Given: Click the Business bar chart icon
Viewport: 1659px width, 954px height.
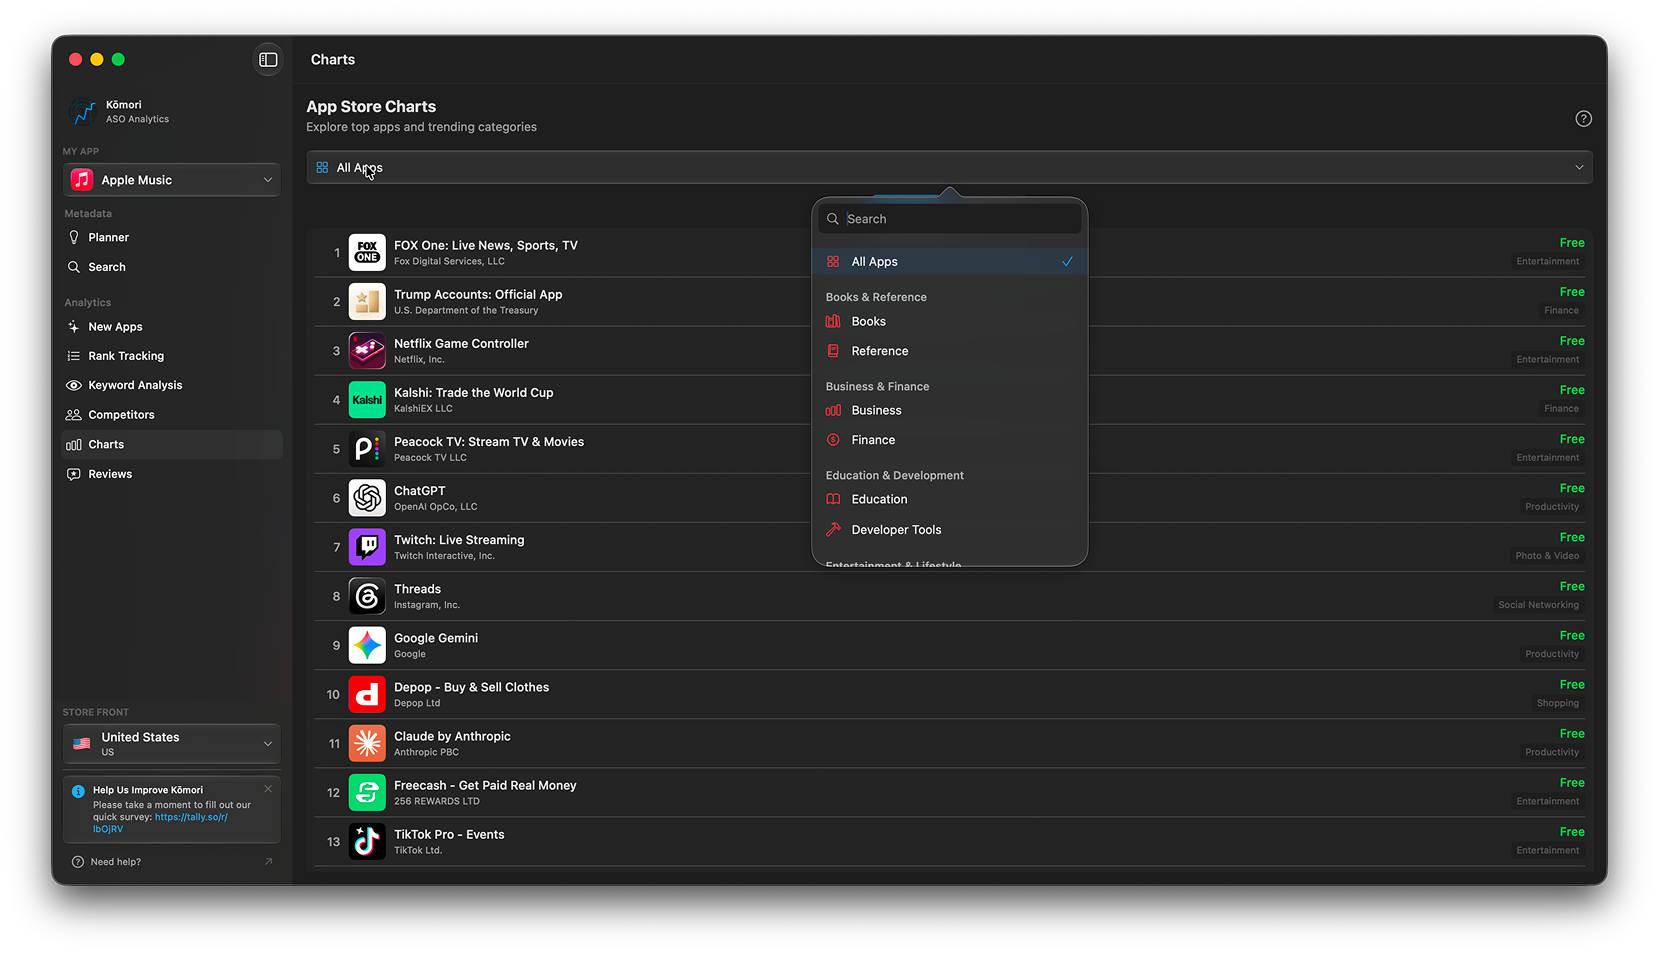Looking at the screenshot, I should click(x=833, y=411).
